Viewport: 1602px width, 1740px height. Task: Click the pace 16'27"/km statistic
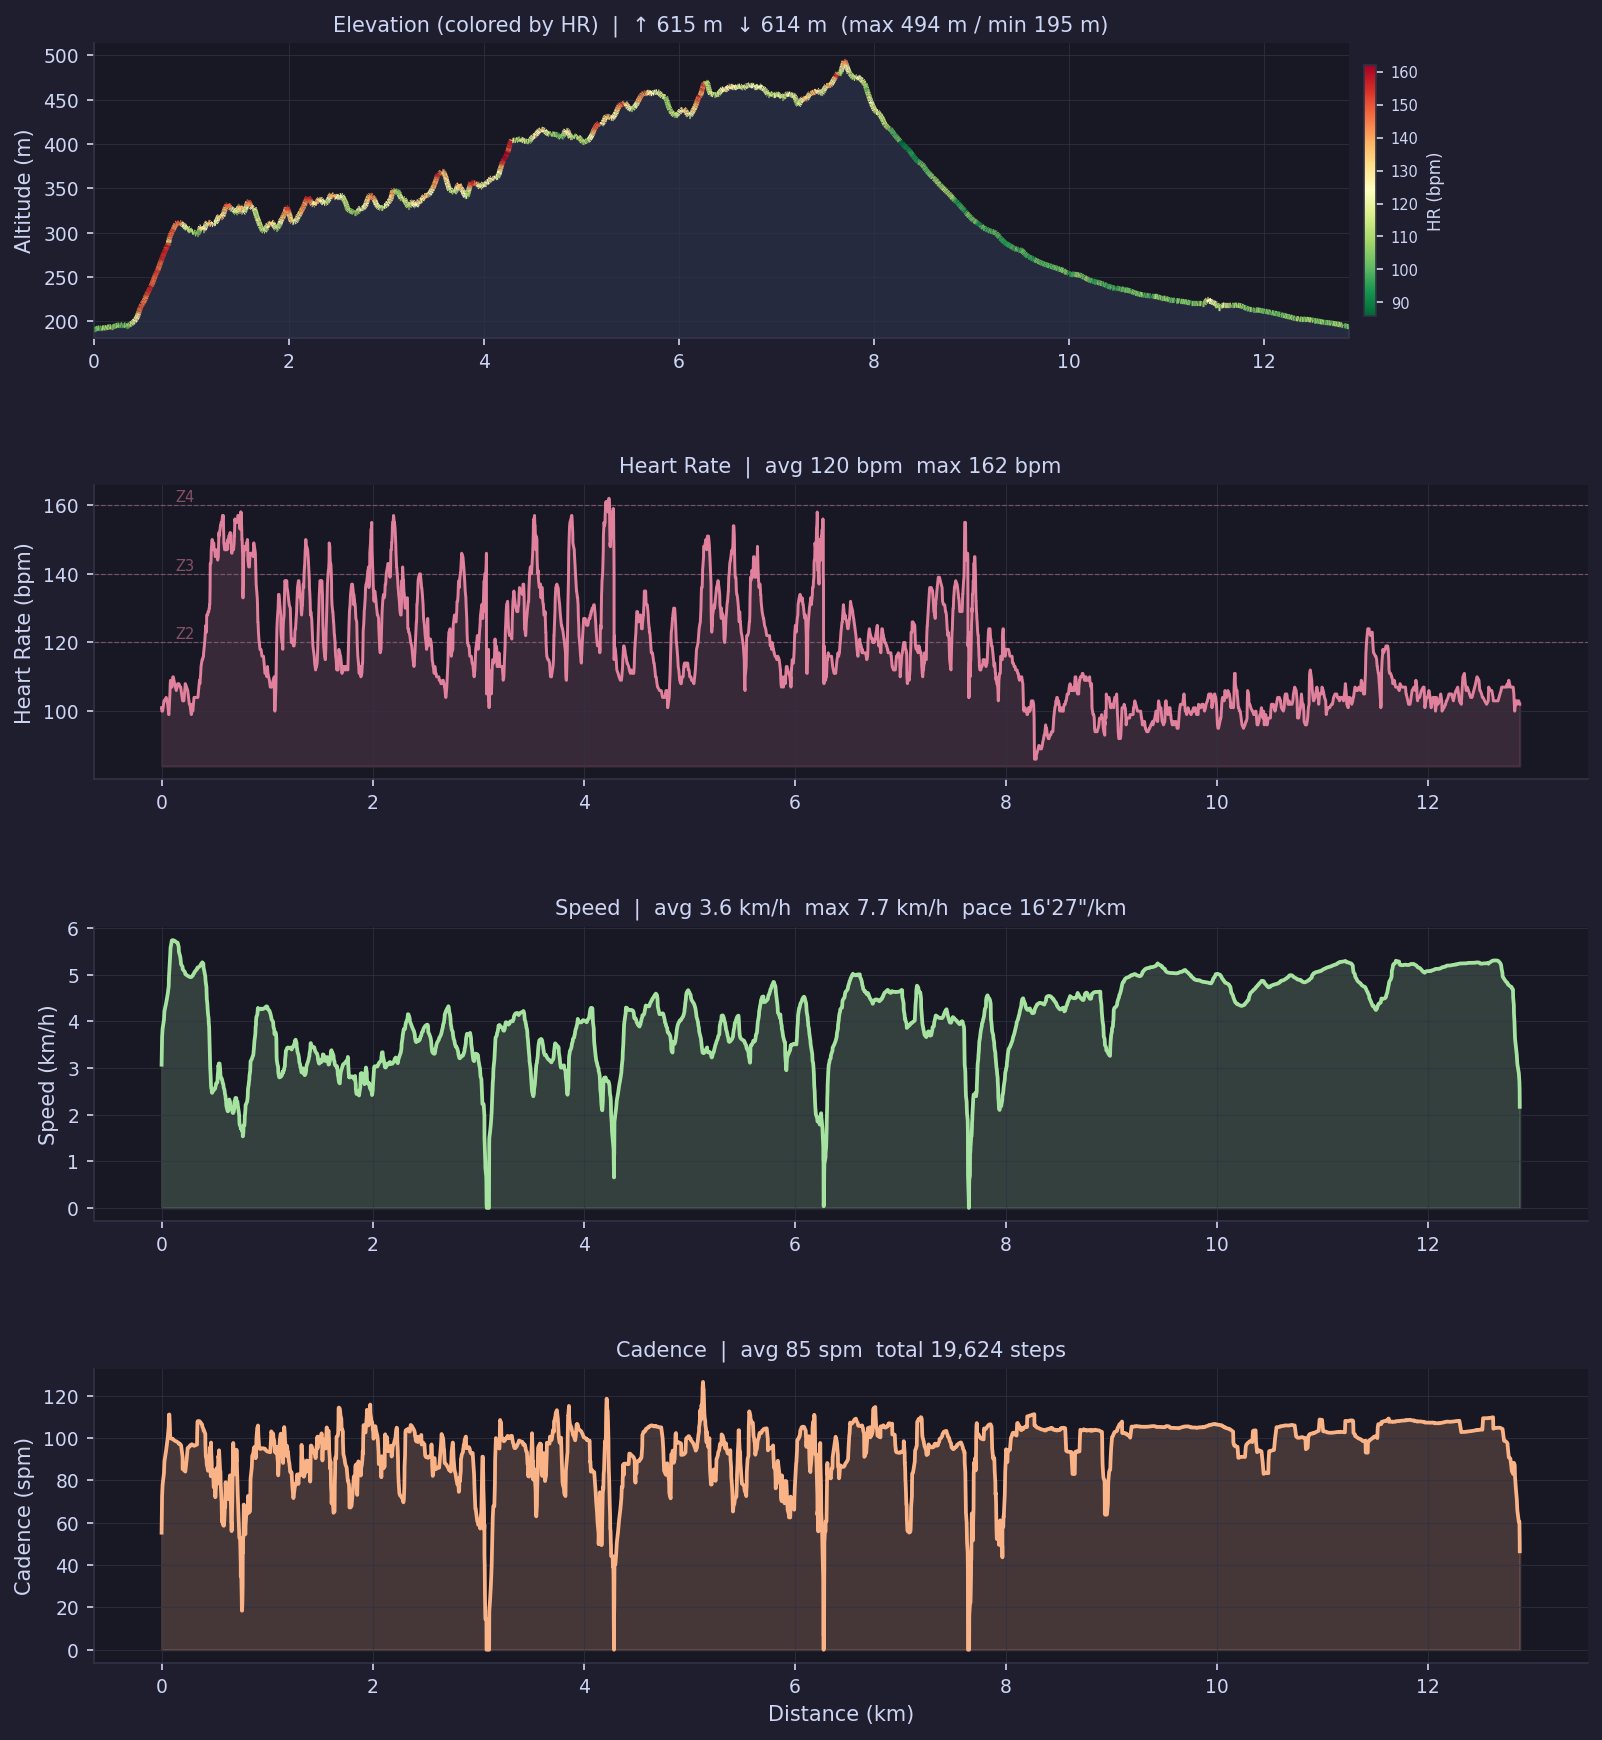[1043, 908]
